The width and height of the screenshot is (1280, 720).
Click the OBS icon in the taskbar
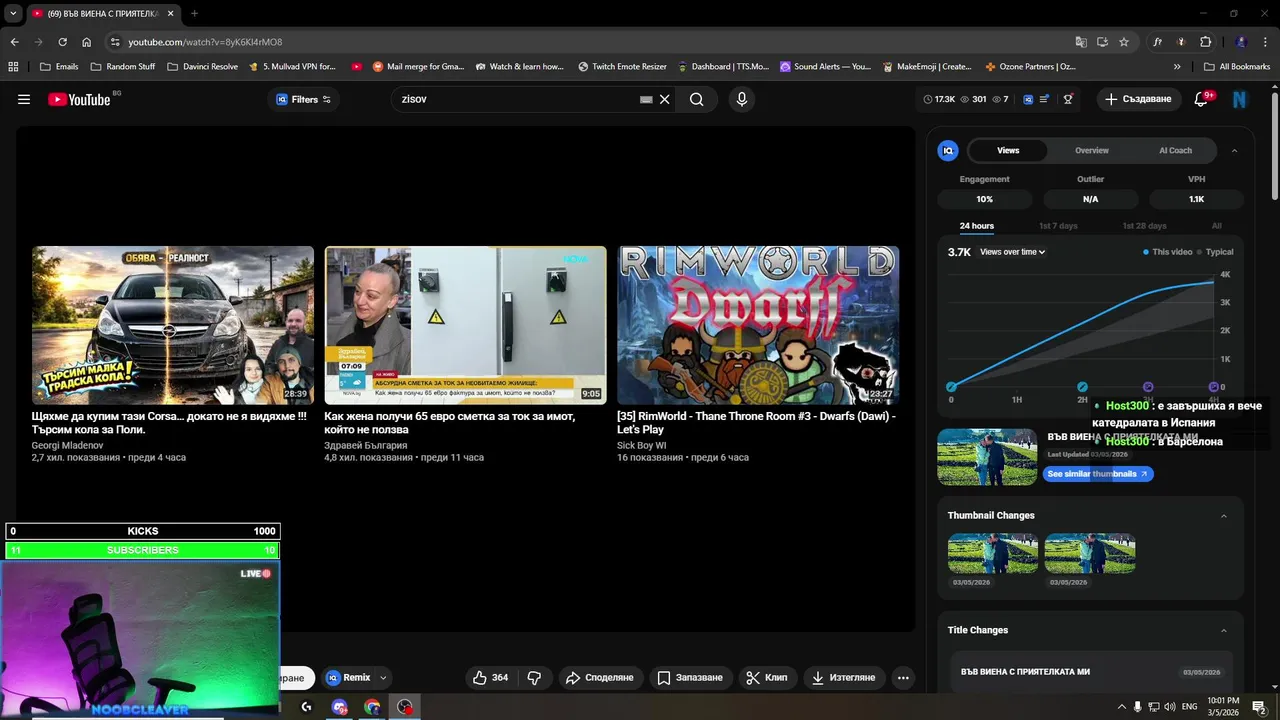(405, 707)
